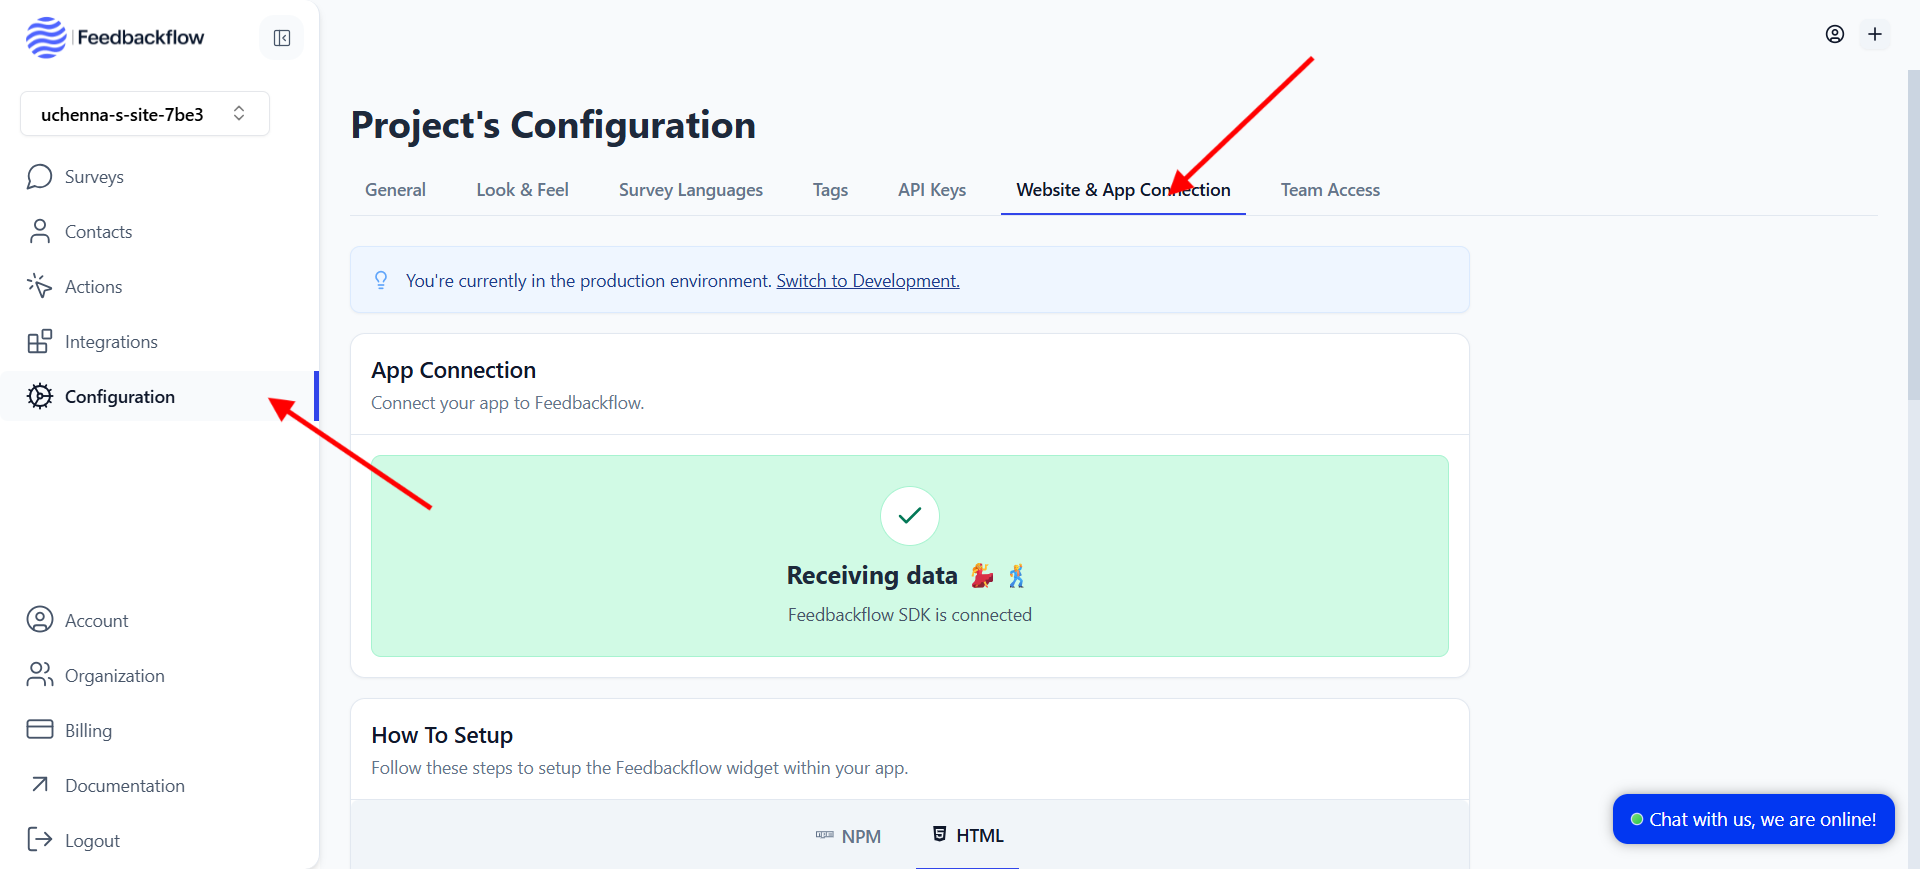Click the Feedbackflow logo icon
Viewport: 1920px width, 869px height.
[46, 38]
